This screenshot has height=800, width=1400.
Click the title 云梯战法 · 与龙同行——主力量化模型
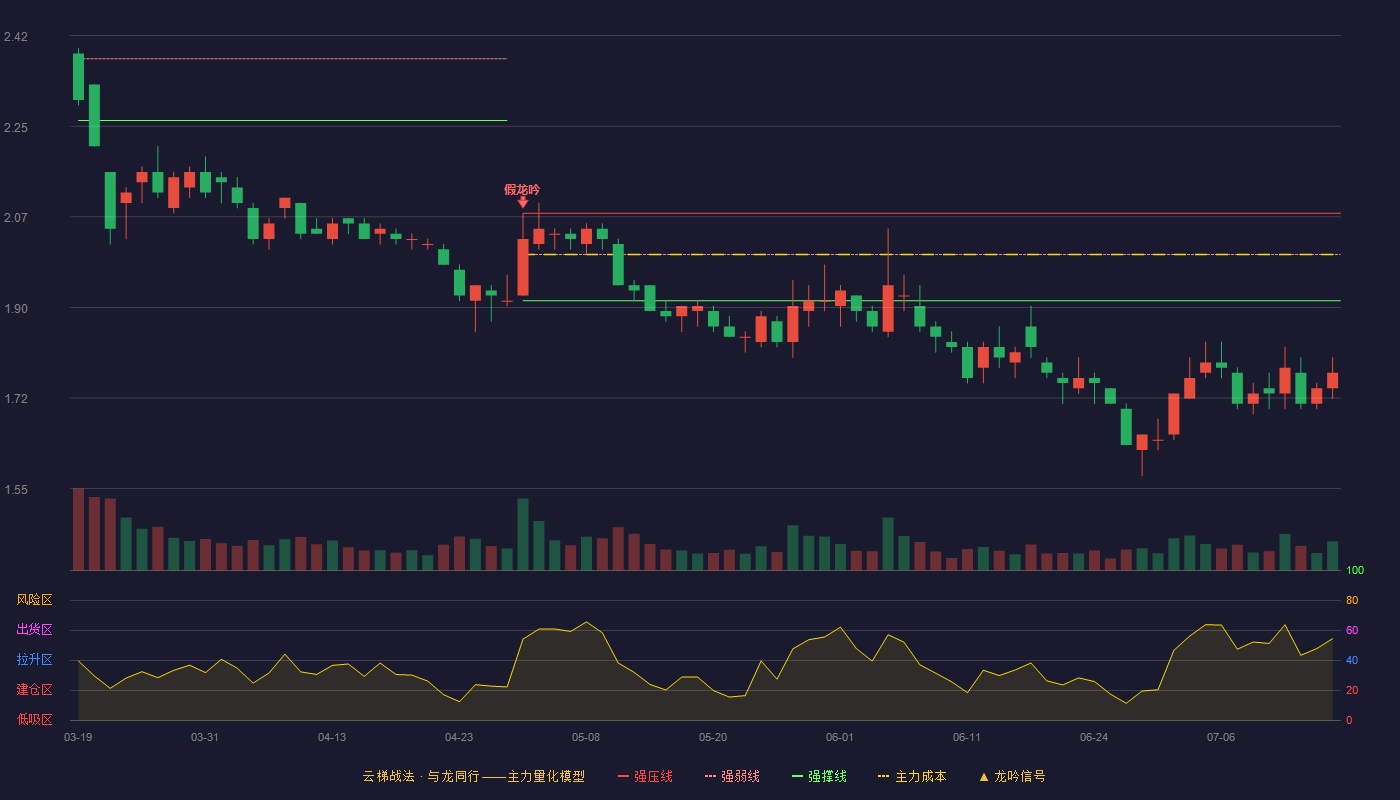coord(474,776)
